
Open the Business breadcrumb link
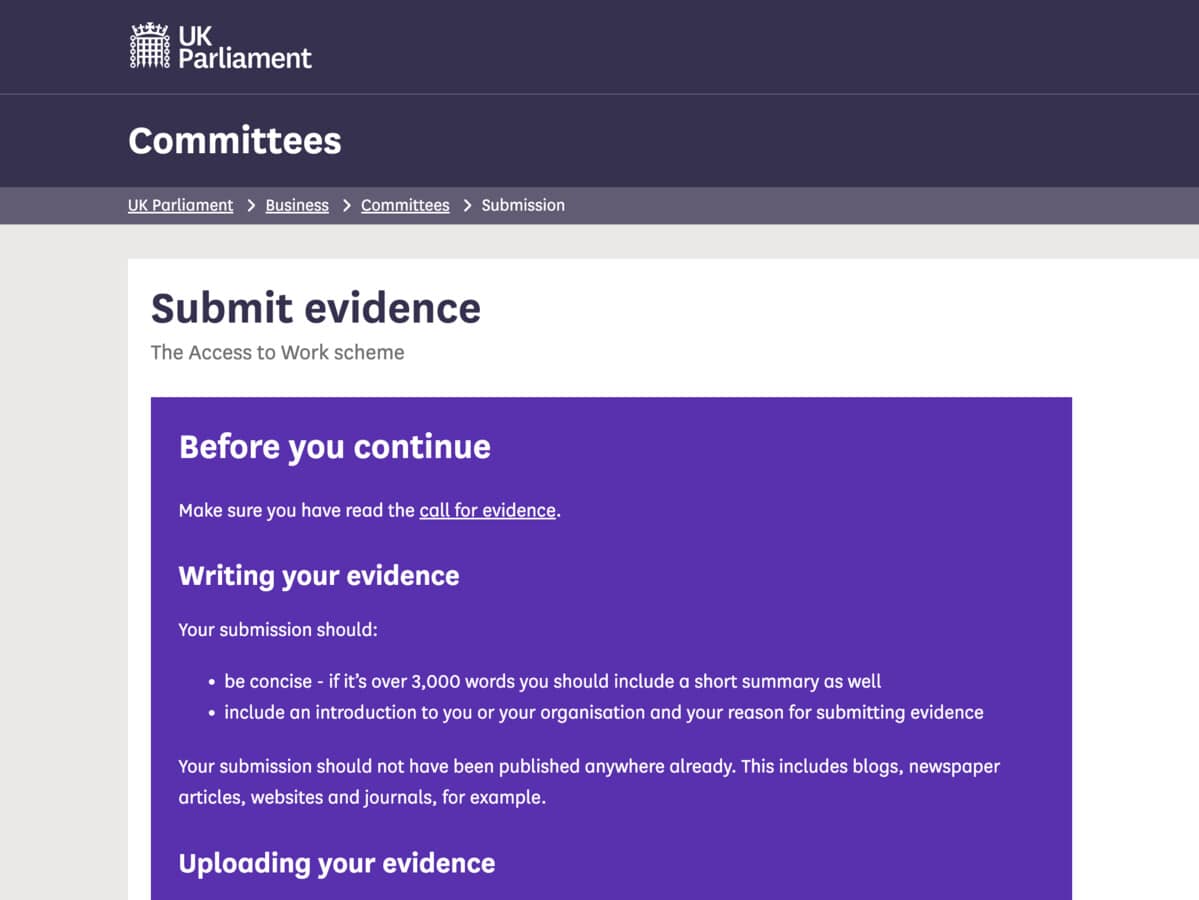[x=296, y=205]
